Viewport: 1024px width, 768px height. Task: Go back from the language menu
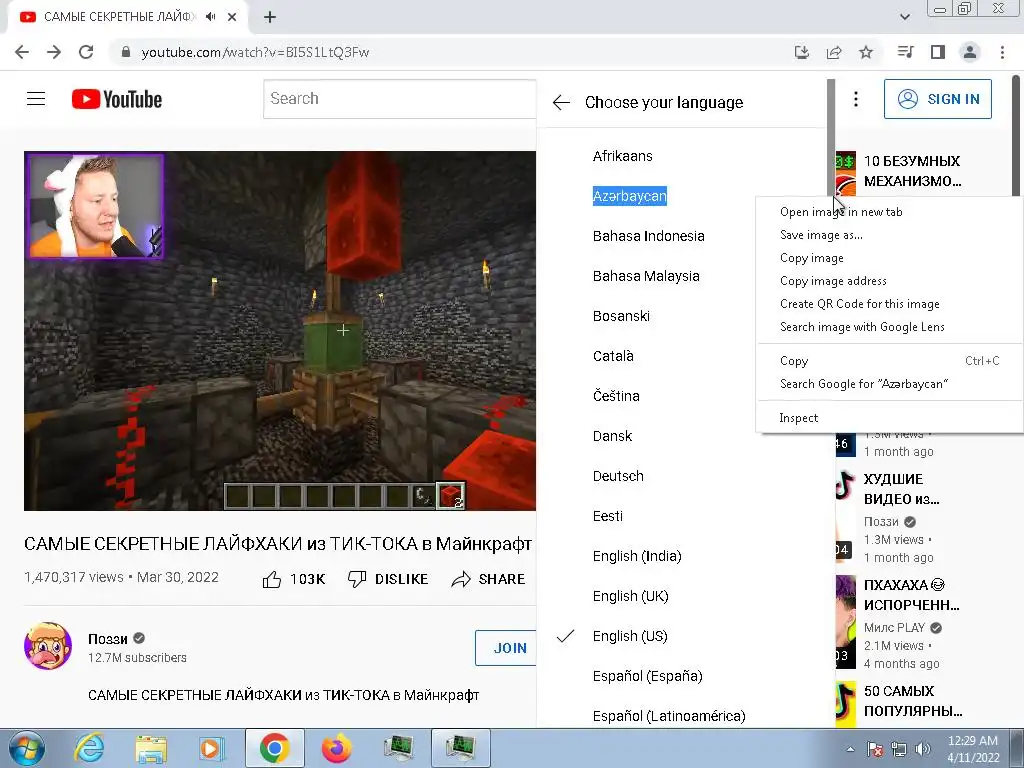coord(561,103)
